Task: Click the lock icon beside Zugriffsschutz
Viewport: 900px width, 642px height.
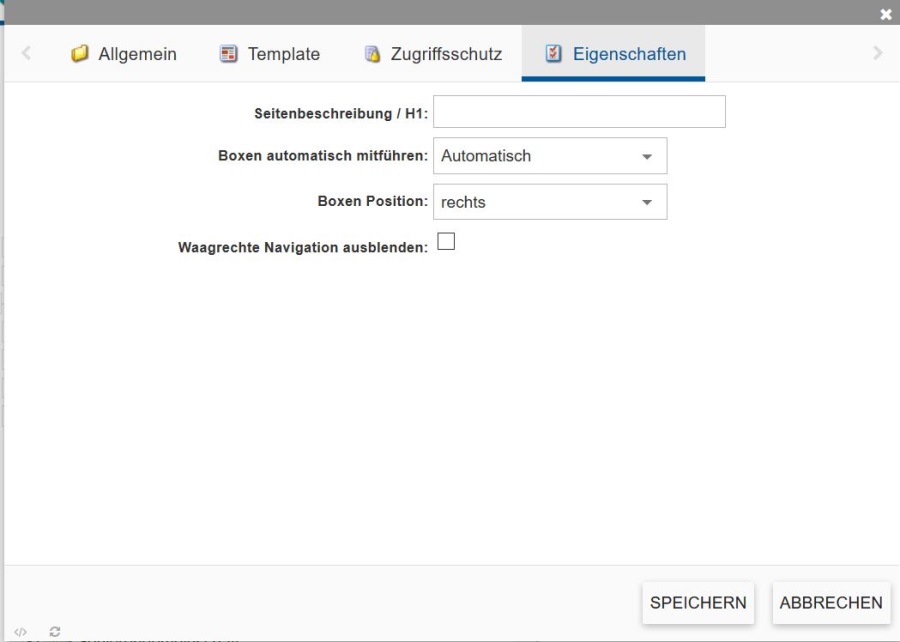Action: point(373,54)
